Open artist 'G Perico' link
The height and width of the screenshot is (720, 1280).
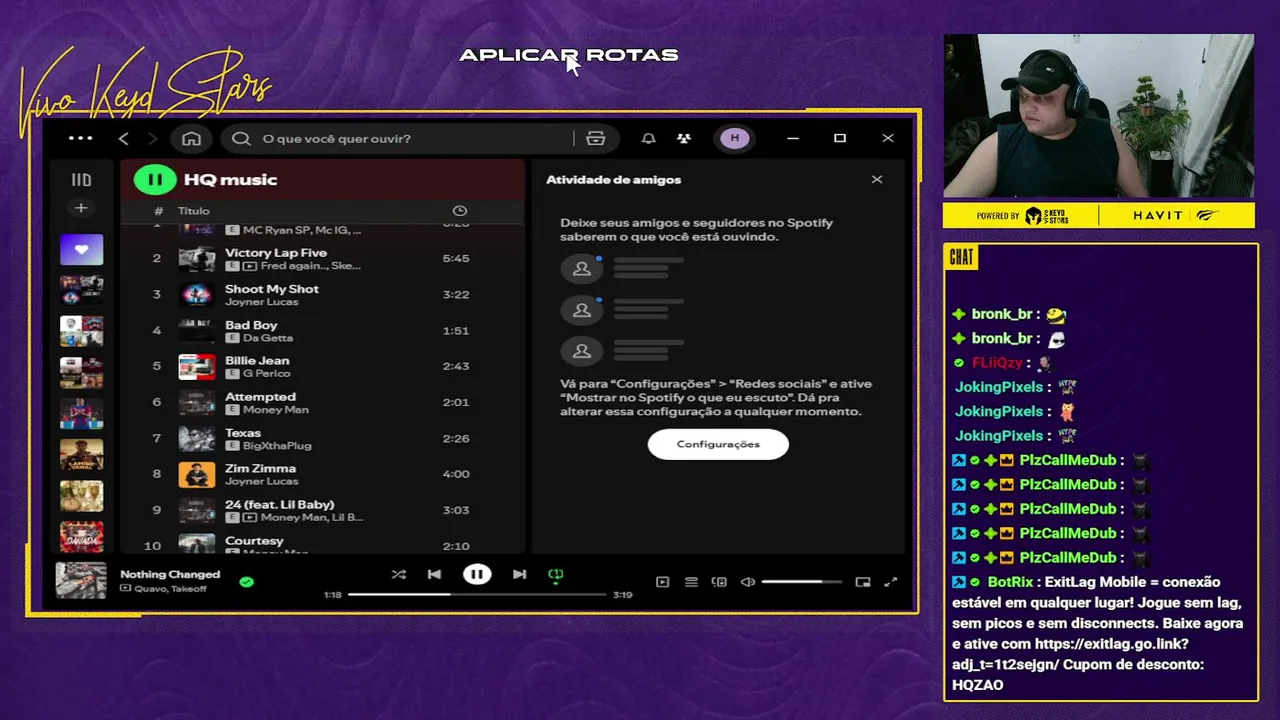tap(266, 374)
